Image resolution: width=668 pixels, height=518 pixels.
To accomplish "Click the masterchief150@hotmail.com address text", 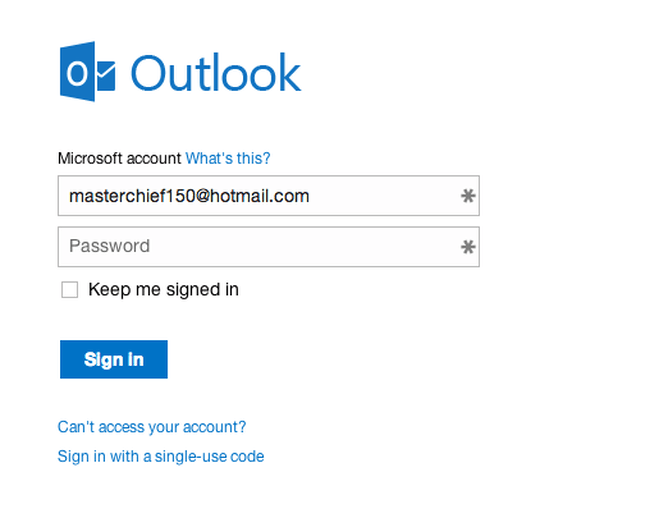I will click(189, 196).
